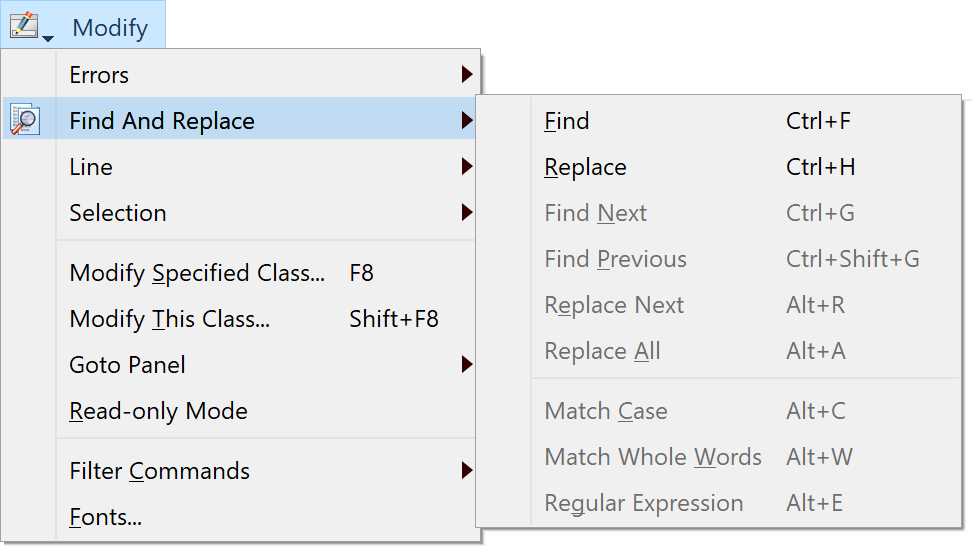972x553 pixels.
Task: Choose the Replace All entry
Action: point(746,351)
